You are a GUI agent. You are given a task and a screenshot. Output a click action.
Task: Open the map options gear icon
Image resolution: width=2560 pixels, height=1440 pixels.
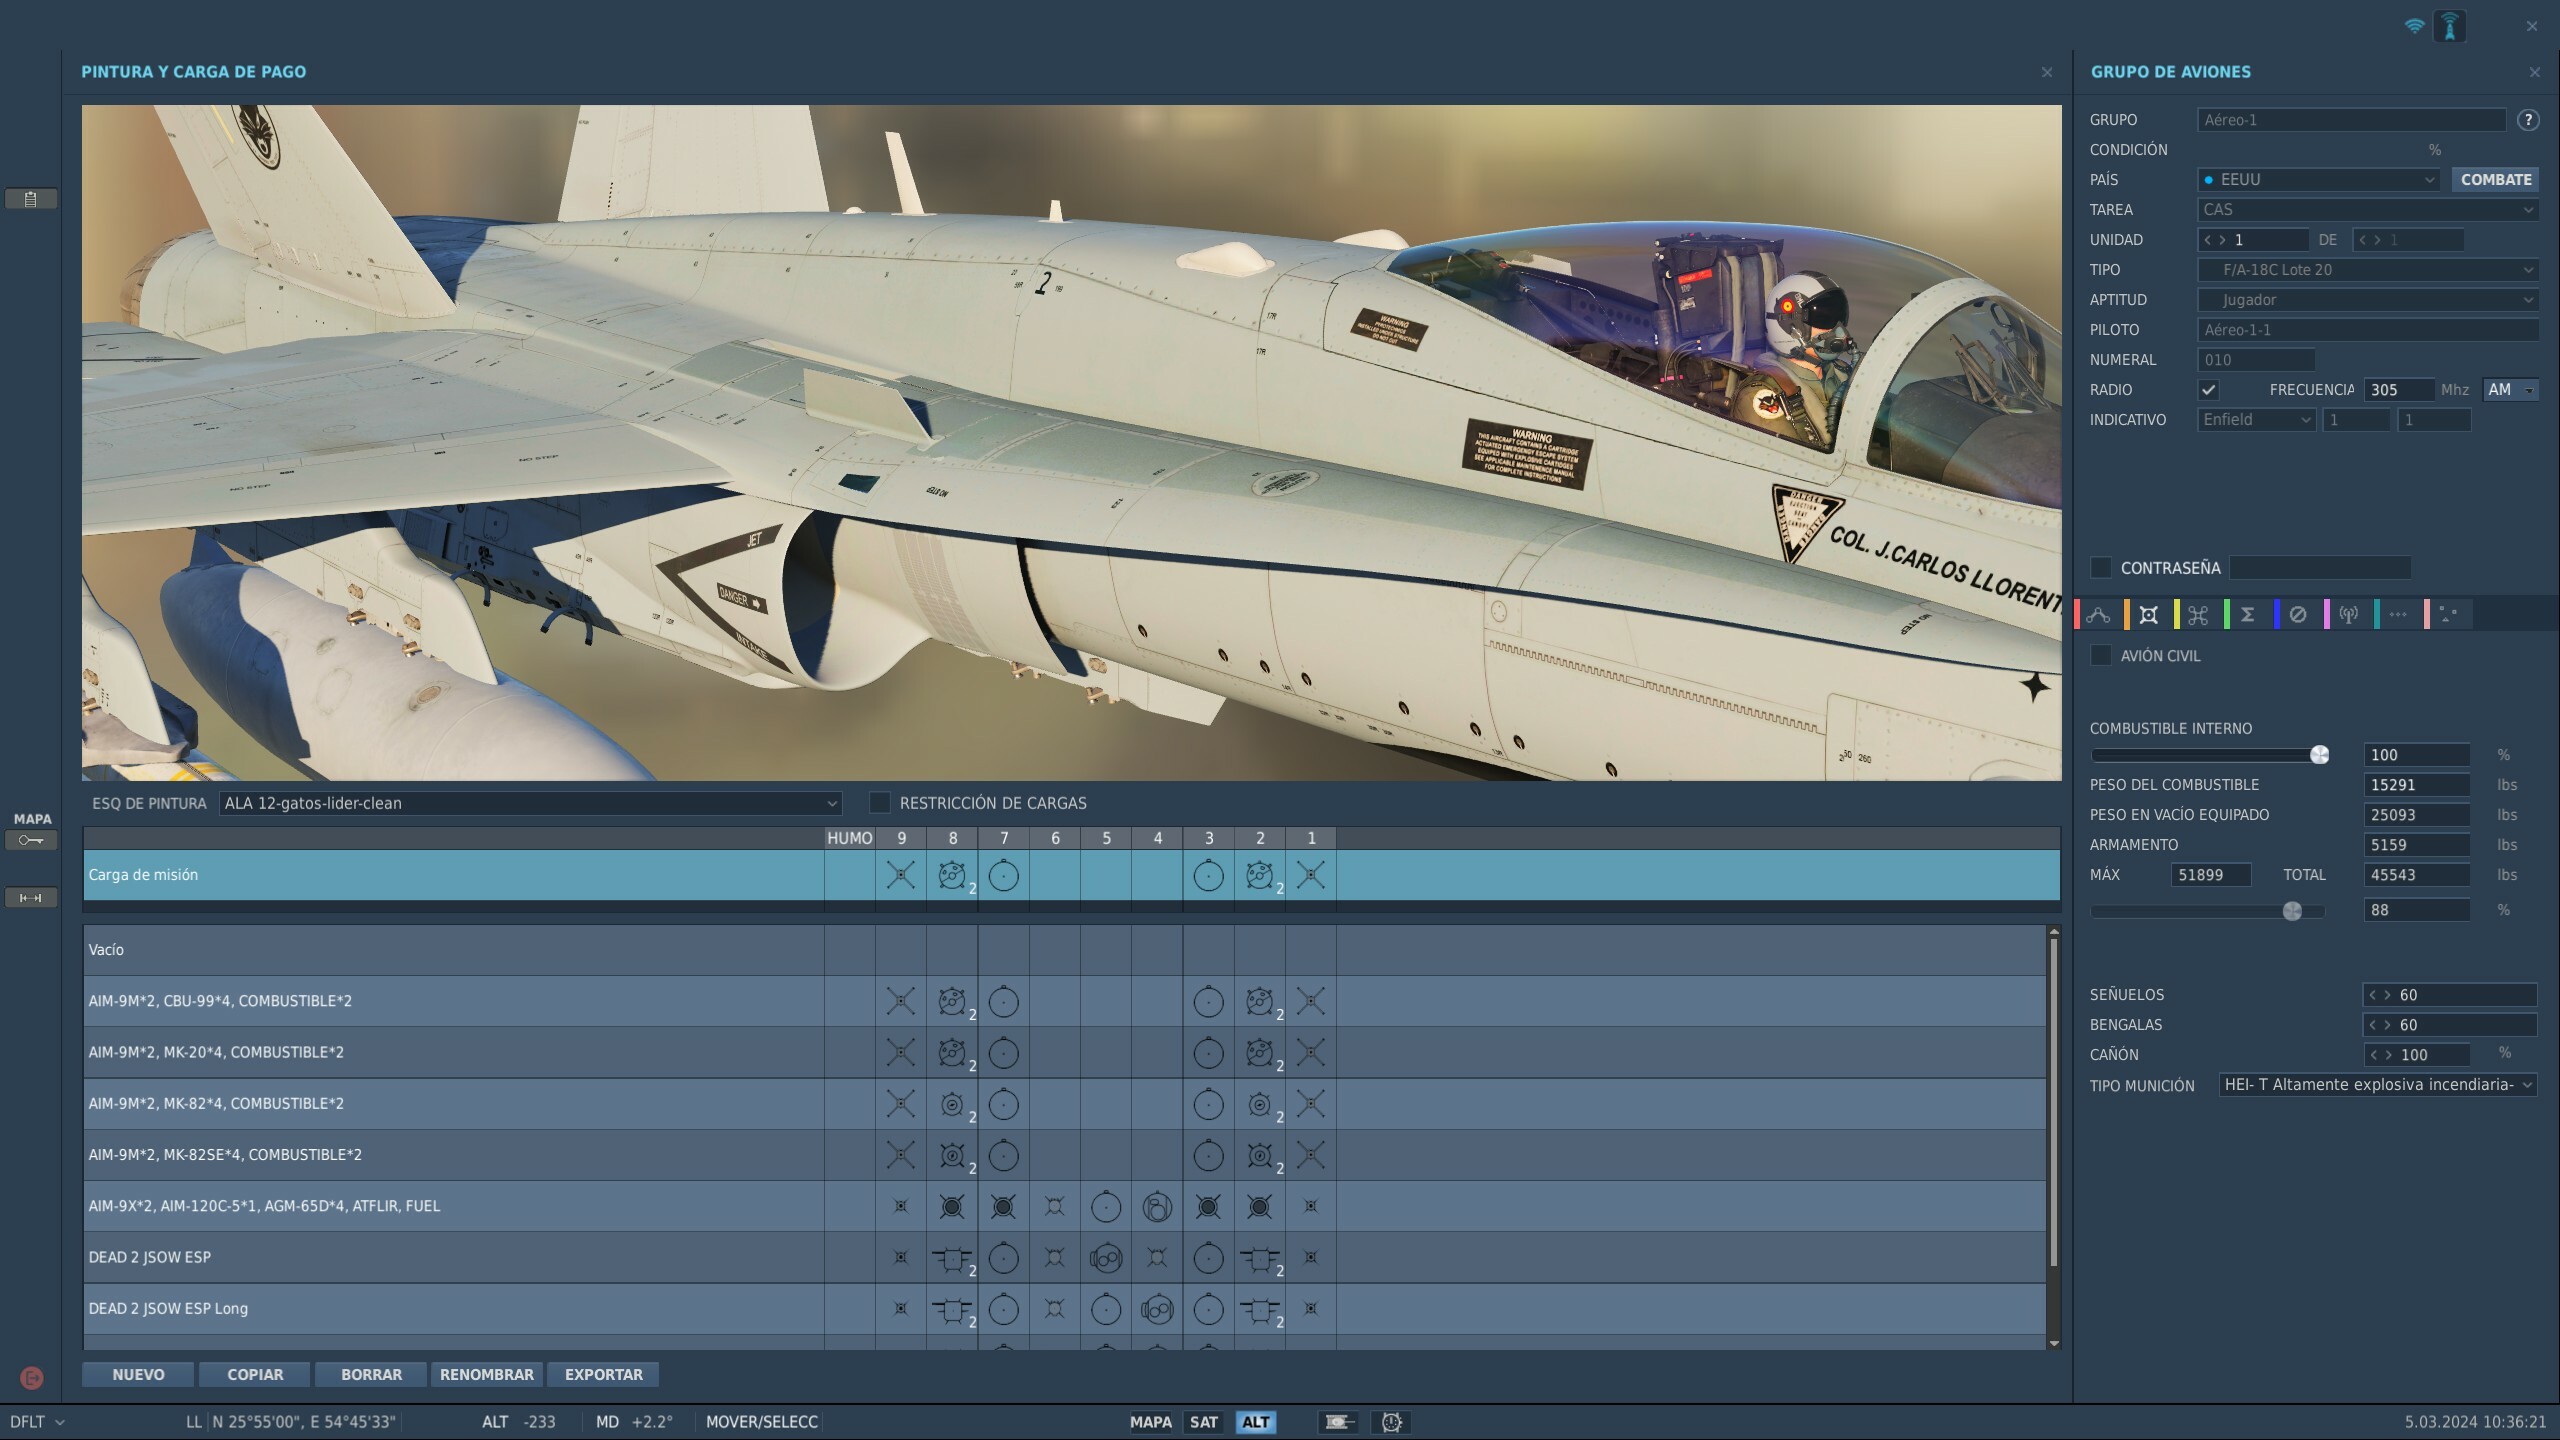[x=1391, y=1422]
